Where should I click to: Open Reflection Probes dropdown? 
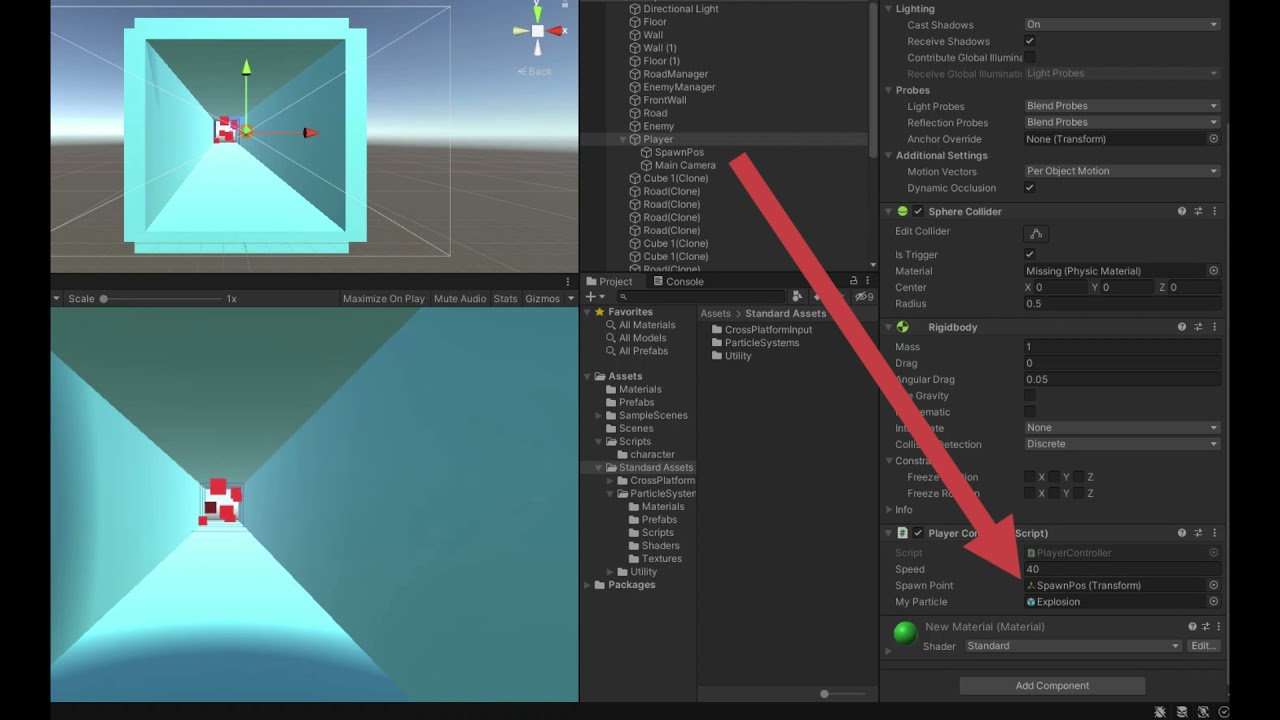[x=1122, y=122]
